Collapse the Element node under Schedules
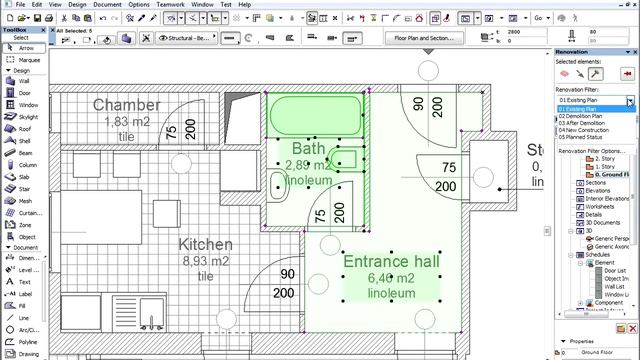Image resolution: width=640 pixels, height=360 pixels. [580, 263]
